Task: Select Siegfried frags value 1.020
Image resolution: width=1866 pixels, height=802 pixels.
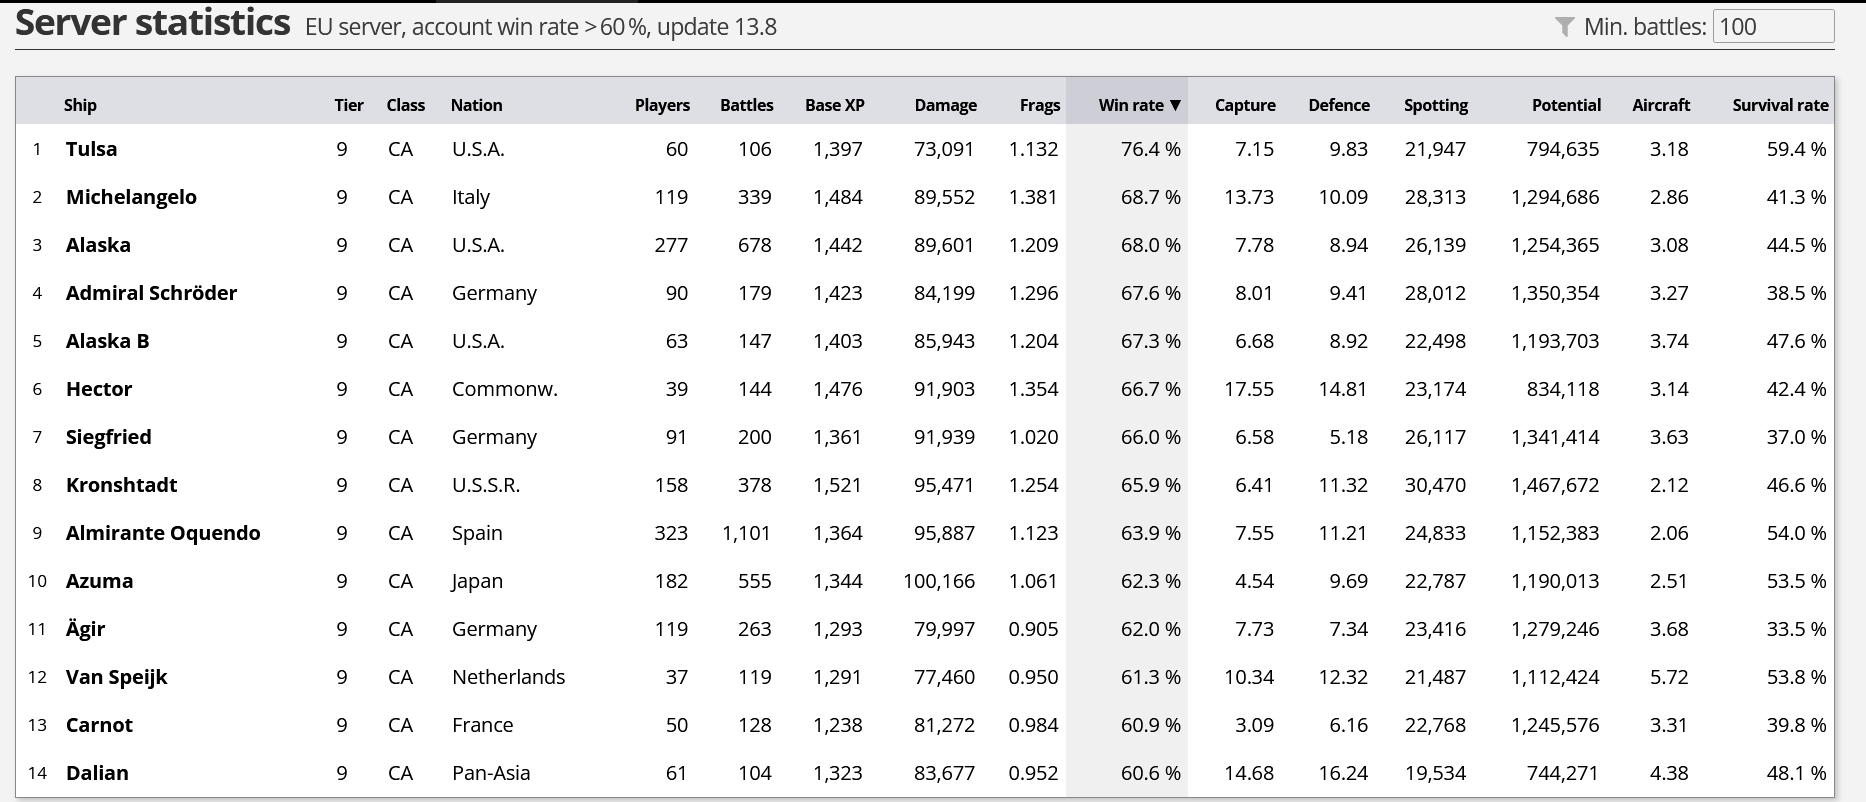Action: pyautogui.click(x=1033, y=437)
